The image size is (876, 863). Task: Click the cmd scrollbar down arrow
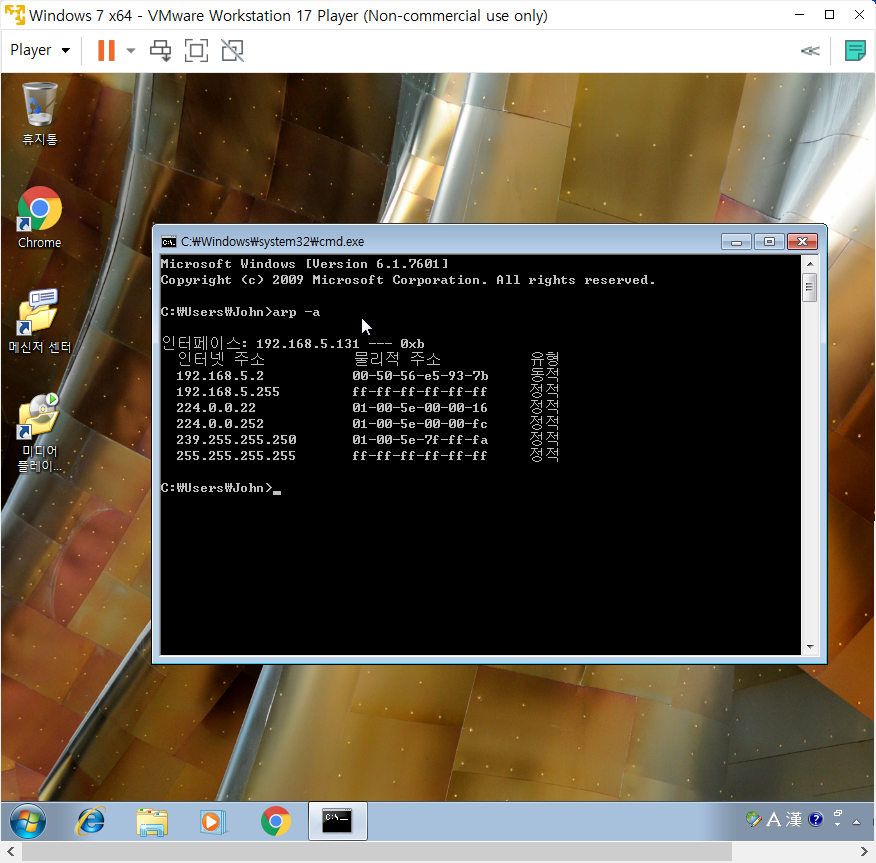pyautogui.click(x=810, y=647)
